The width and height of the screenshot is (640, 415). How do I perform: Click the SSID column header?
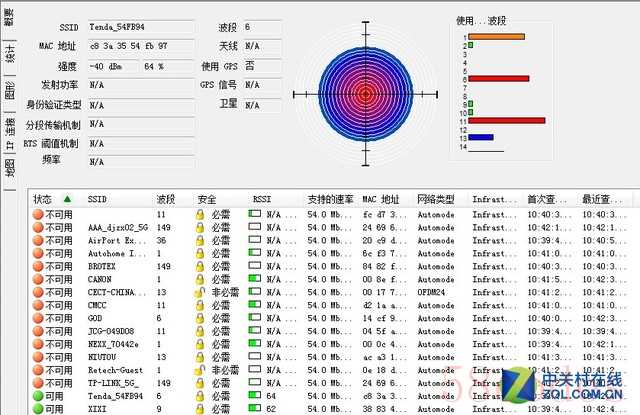[x=97, y=199]
